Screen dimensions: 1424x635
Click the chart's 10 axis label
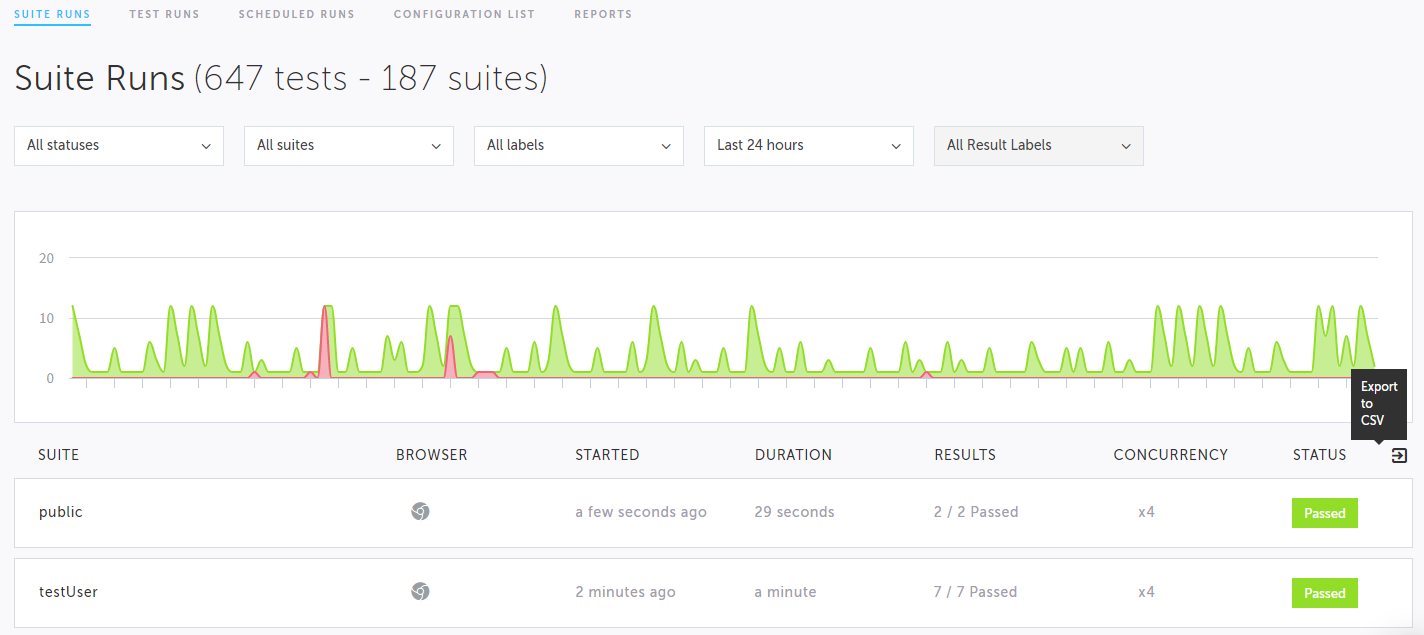click(46, 318)
